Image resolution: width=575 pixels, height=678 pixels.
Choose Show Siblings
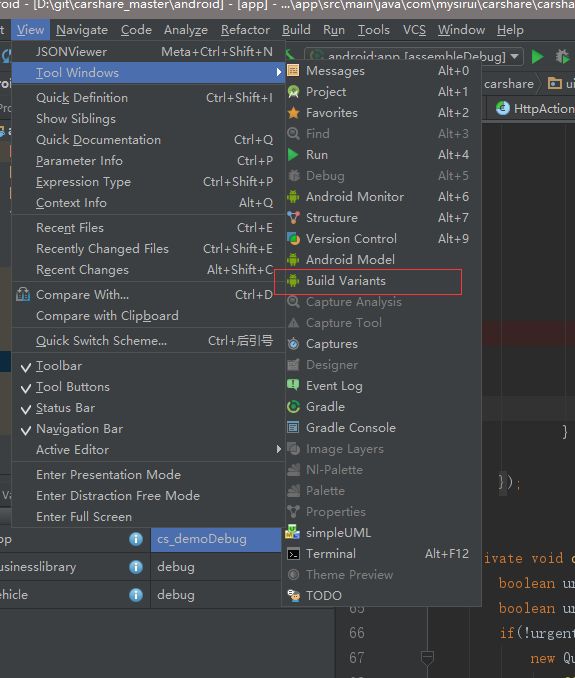pyautogui.click(x=148, y=119)
